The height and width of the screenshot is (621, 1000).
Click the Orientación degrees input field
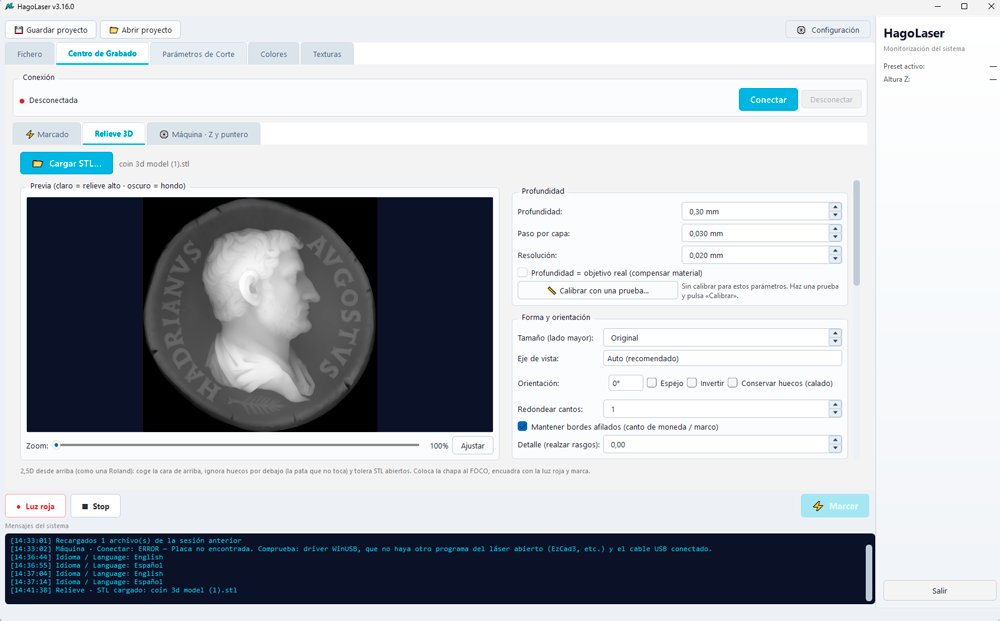tap(626, 383)
